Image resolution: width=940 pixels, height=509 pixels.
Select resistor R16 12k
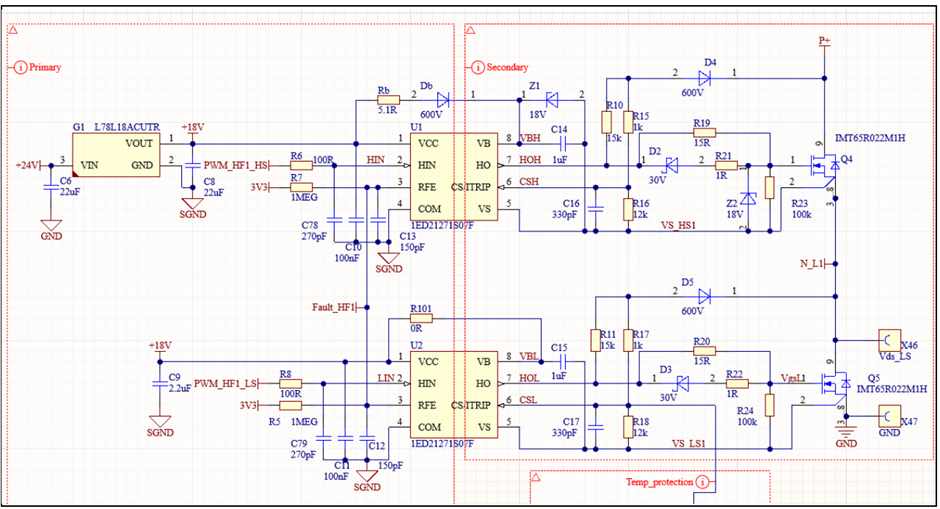[x=628, y=209]
